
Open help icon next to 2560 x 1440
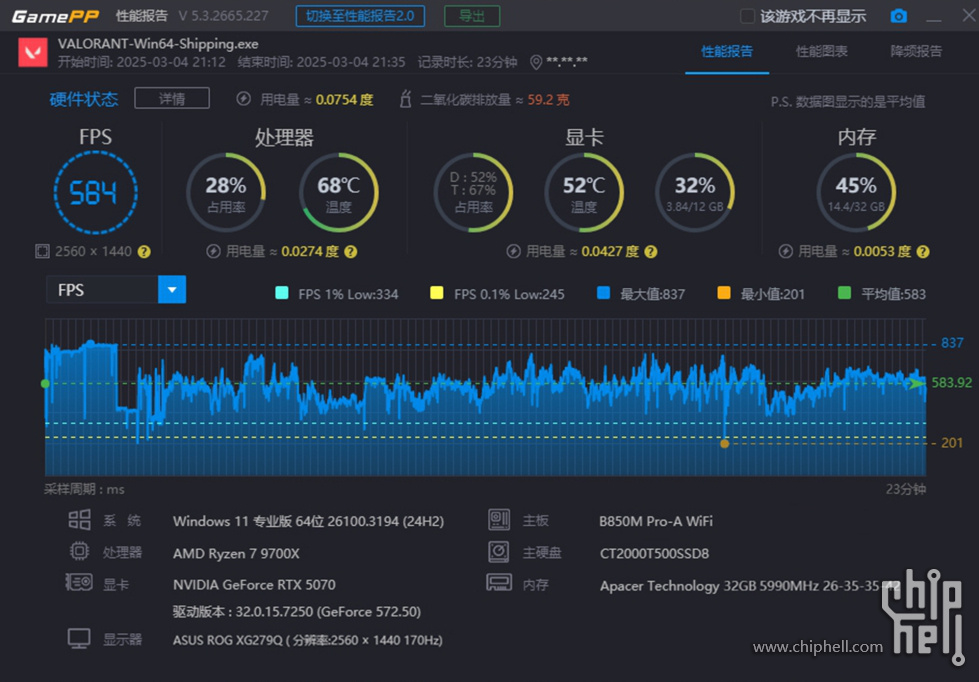(144, 252)
